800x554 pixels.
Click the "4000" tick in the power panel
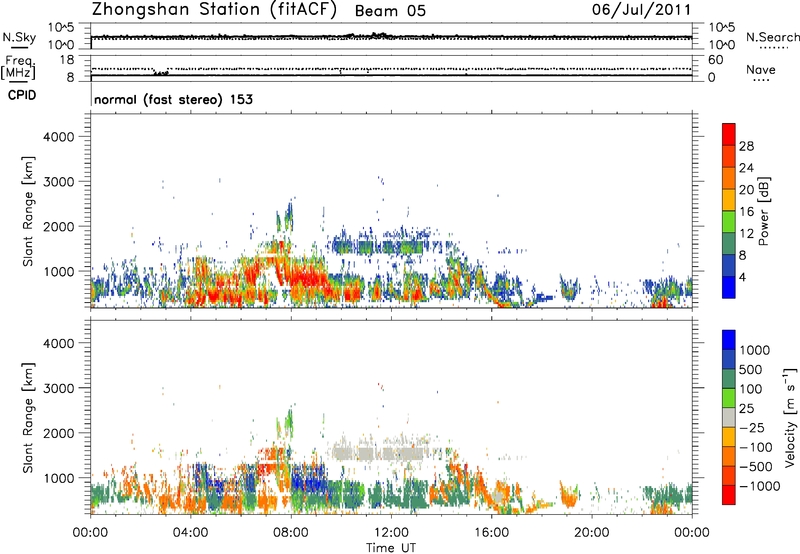(59, 137)
